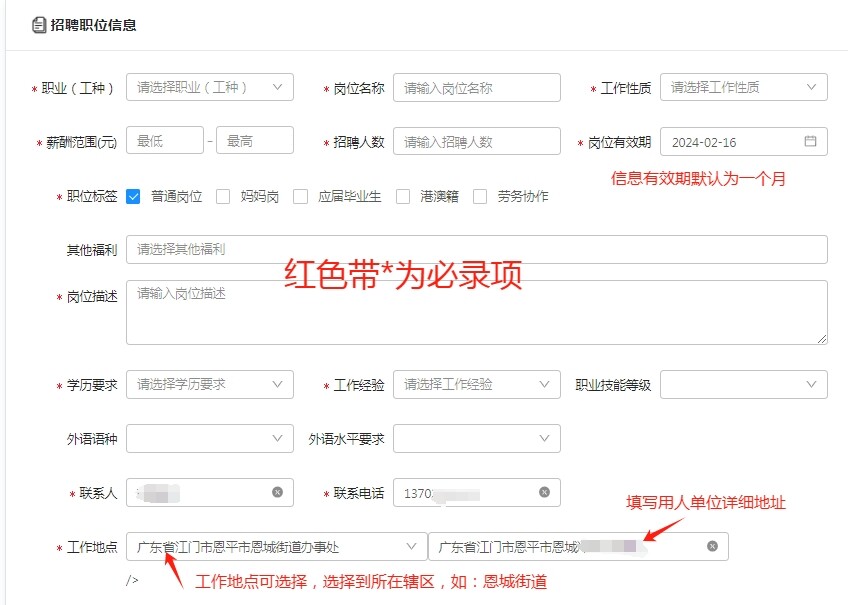This screenshot has width=848, height=605.
Task: Click the 招聘职位信息 header document icon
Action: click(39, 25)
